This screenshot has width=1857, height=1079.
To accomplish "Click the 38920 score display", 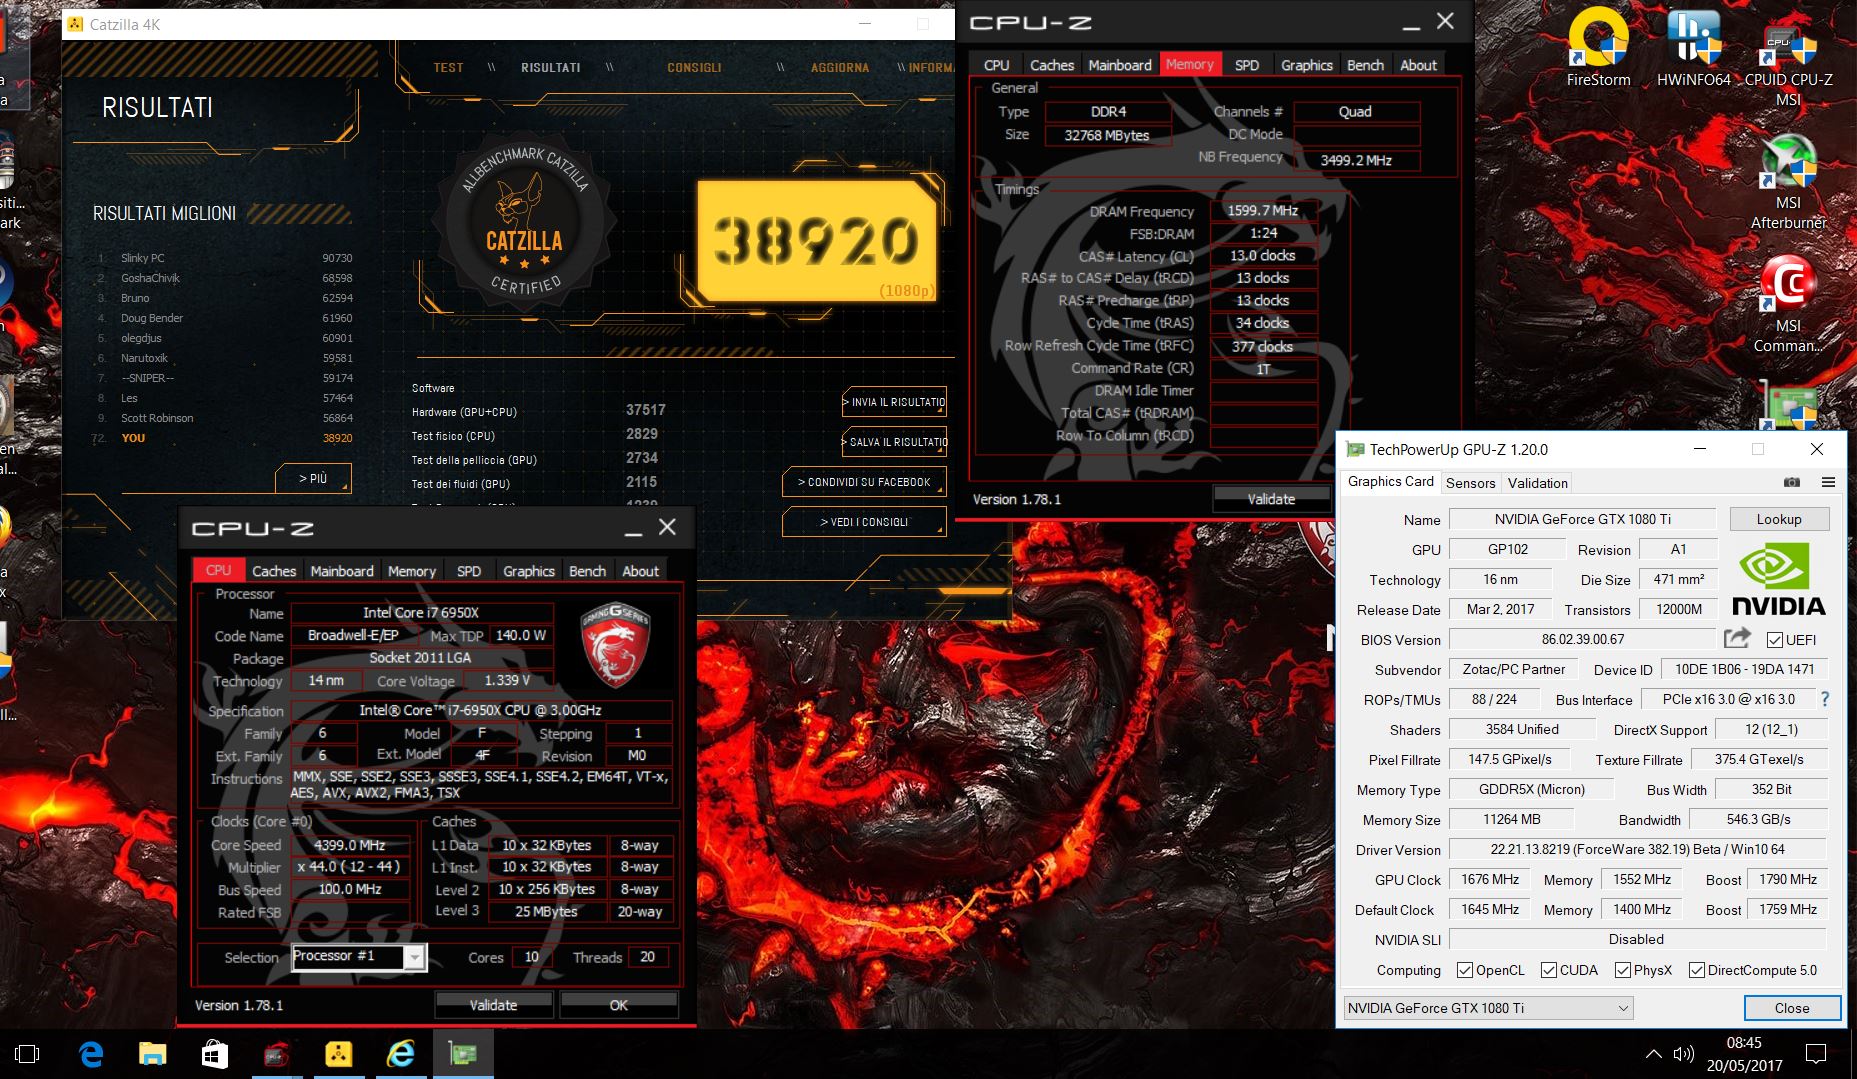I will click(817, 241).
